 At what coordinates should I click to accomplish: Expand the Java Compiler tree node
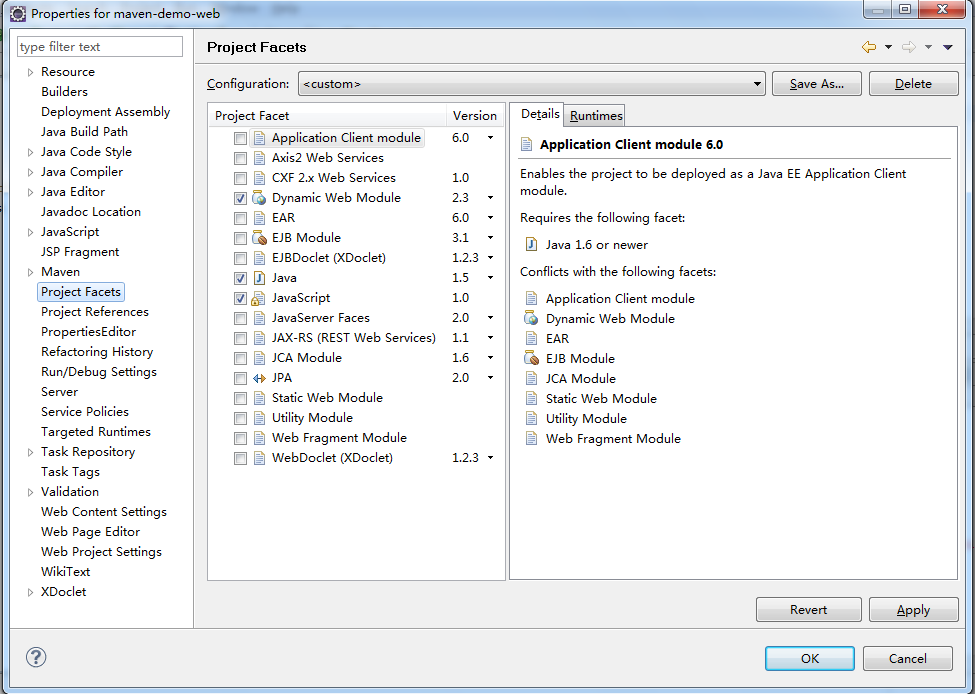pyautogui.click(x=31, y=172)
